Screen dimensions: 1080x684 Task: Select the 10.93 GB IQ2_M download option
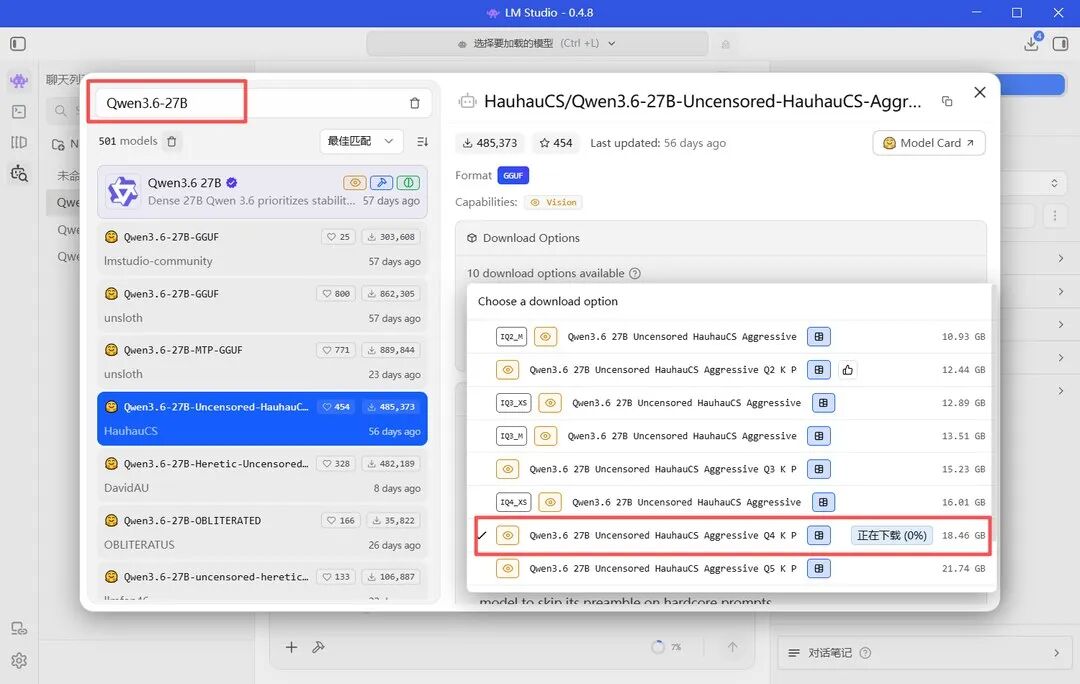click(731, 337)
